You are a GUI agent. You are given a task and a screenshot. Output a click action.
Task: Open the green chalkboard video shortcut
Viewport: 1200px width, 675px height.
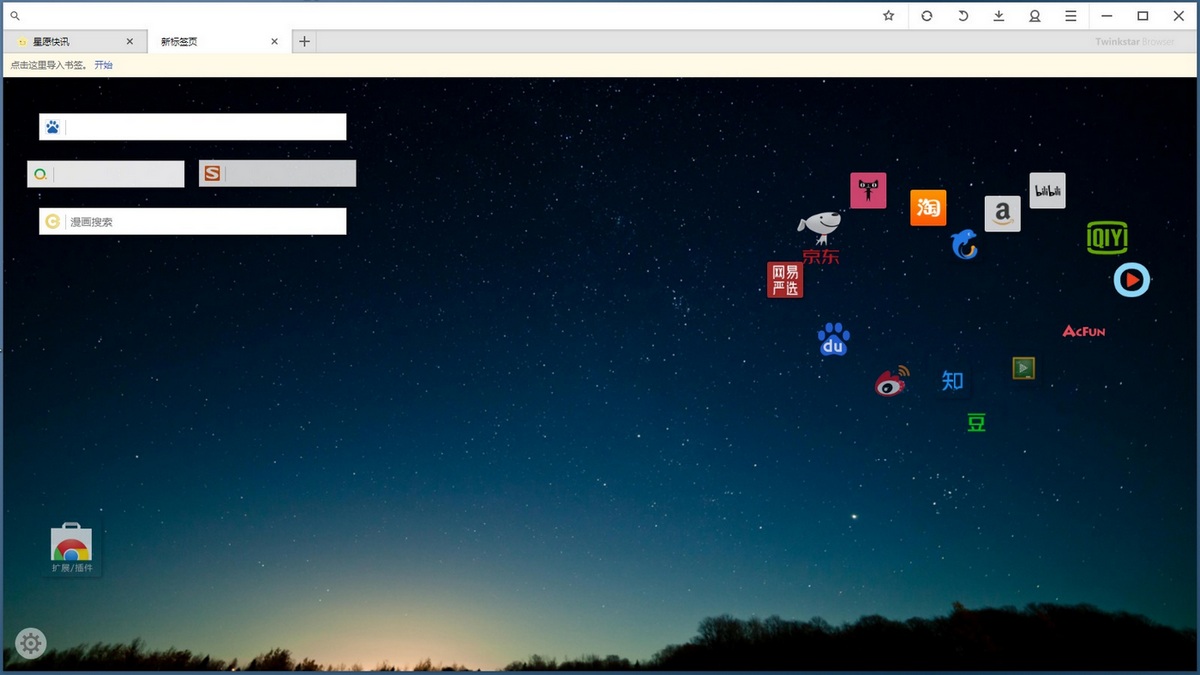pos(1023,368)
